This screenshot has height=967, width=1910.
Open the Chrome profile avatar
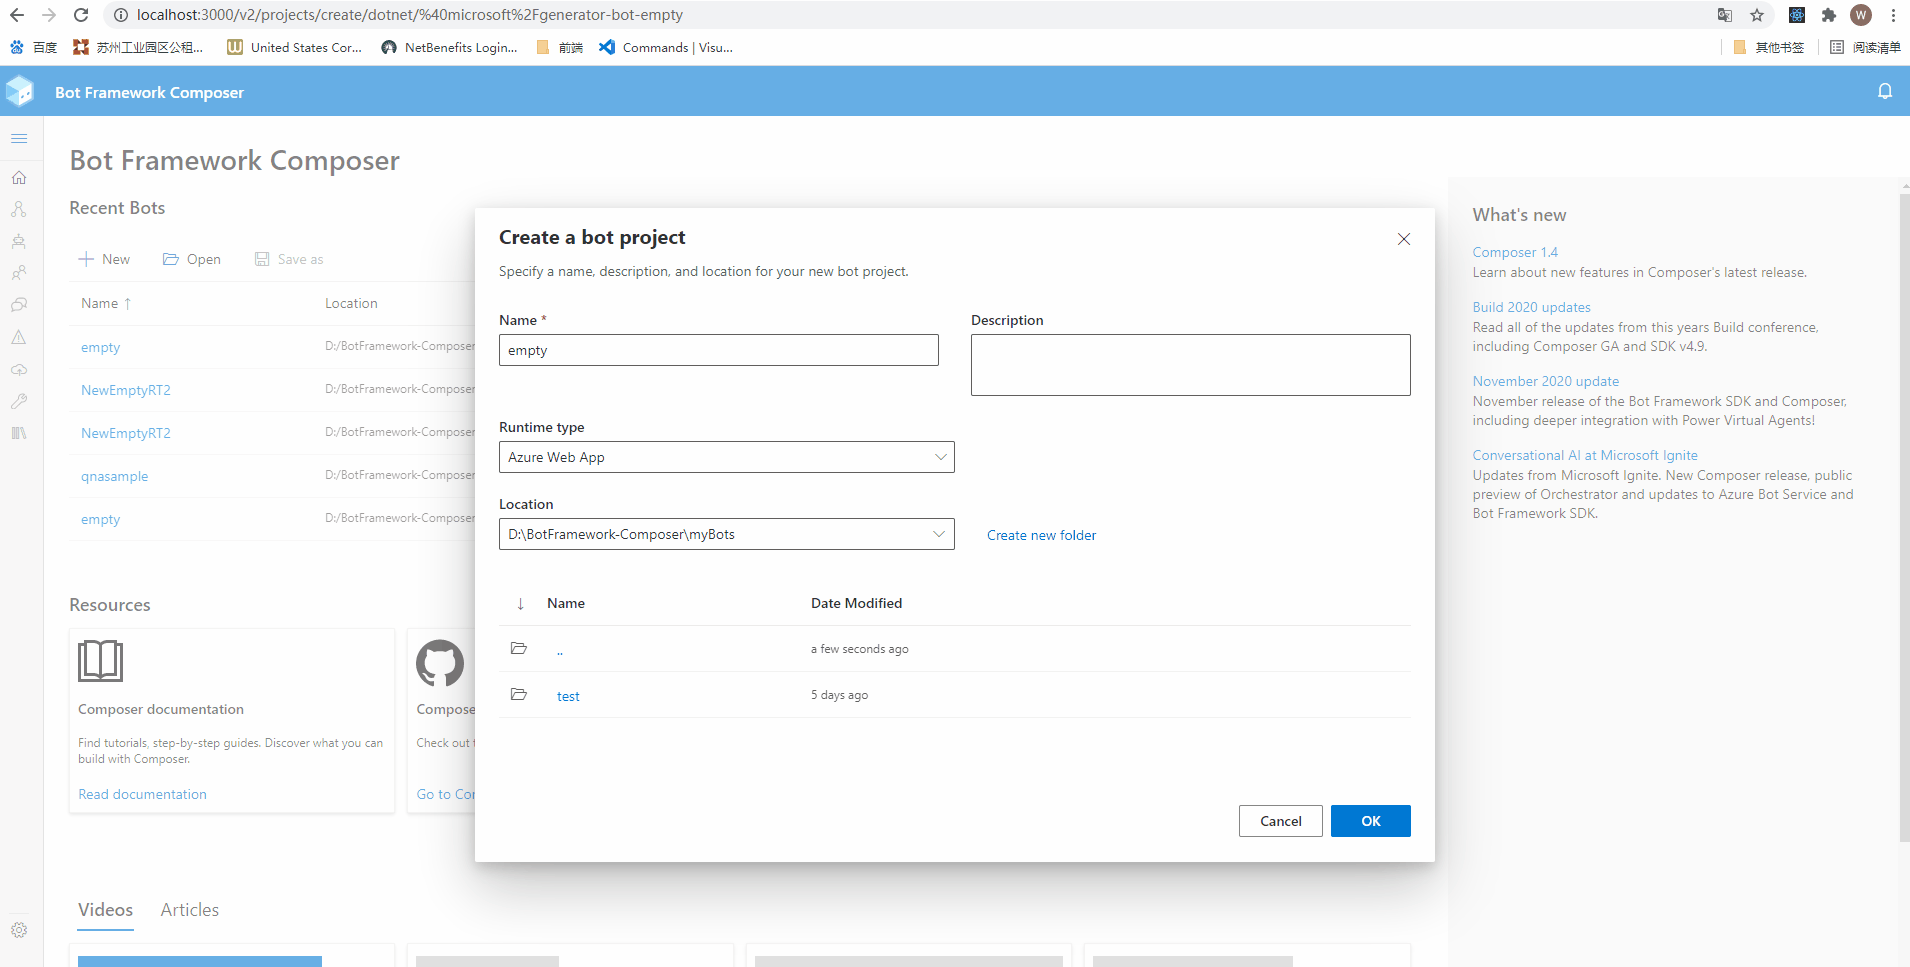click(1861, 15)
